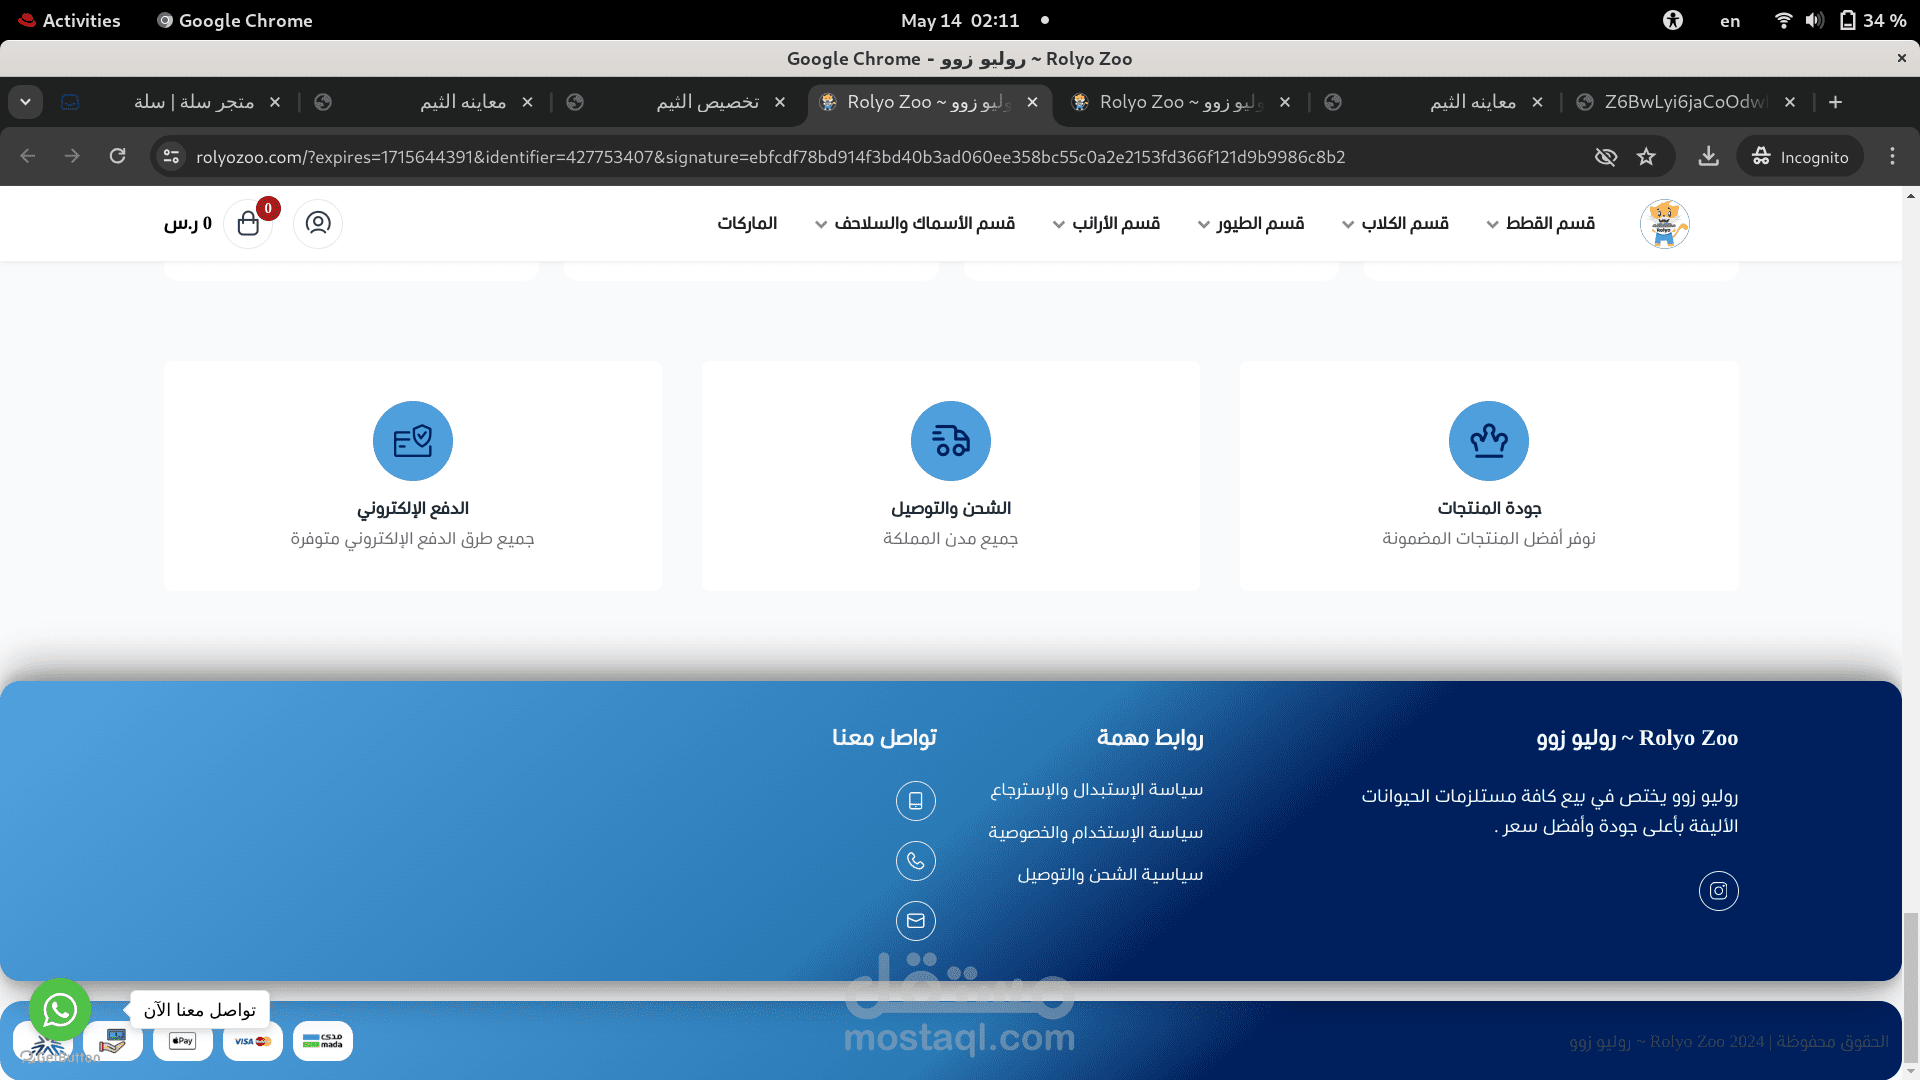Open the الماركات menu item
This screenshot has width=1920, height=1080.
(x=747, y=223)
